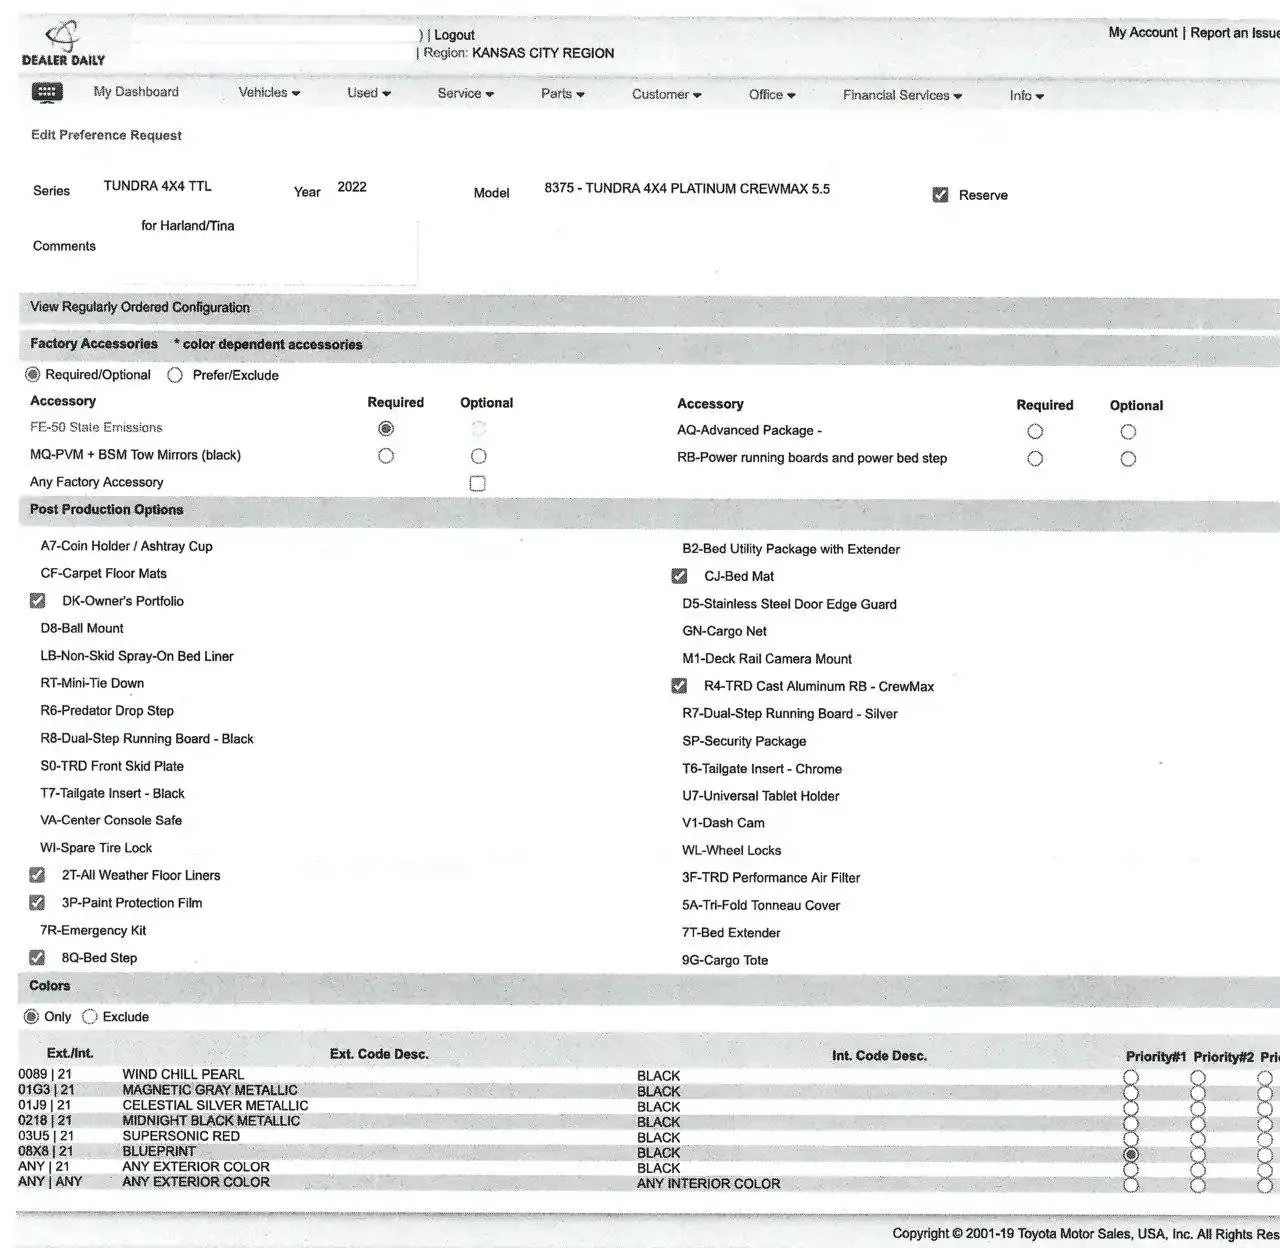Go to My Dashboard
Screen dimensions: 1280x1248
(136, 91)
